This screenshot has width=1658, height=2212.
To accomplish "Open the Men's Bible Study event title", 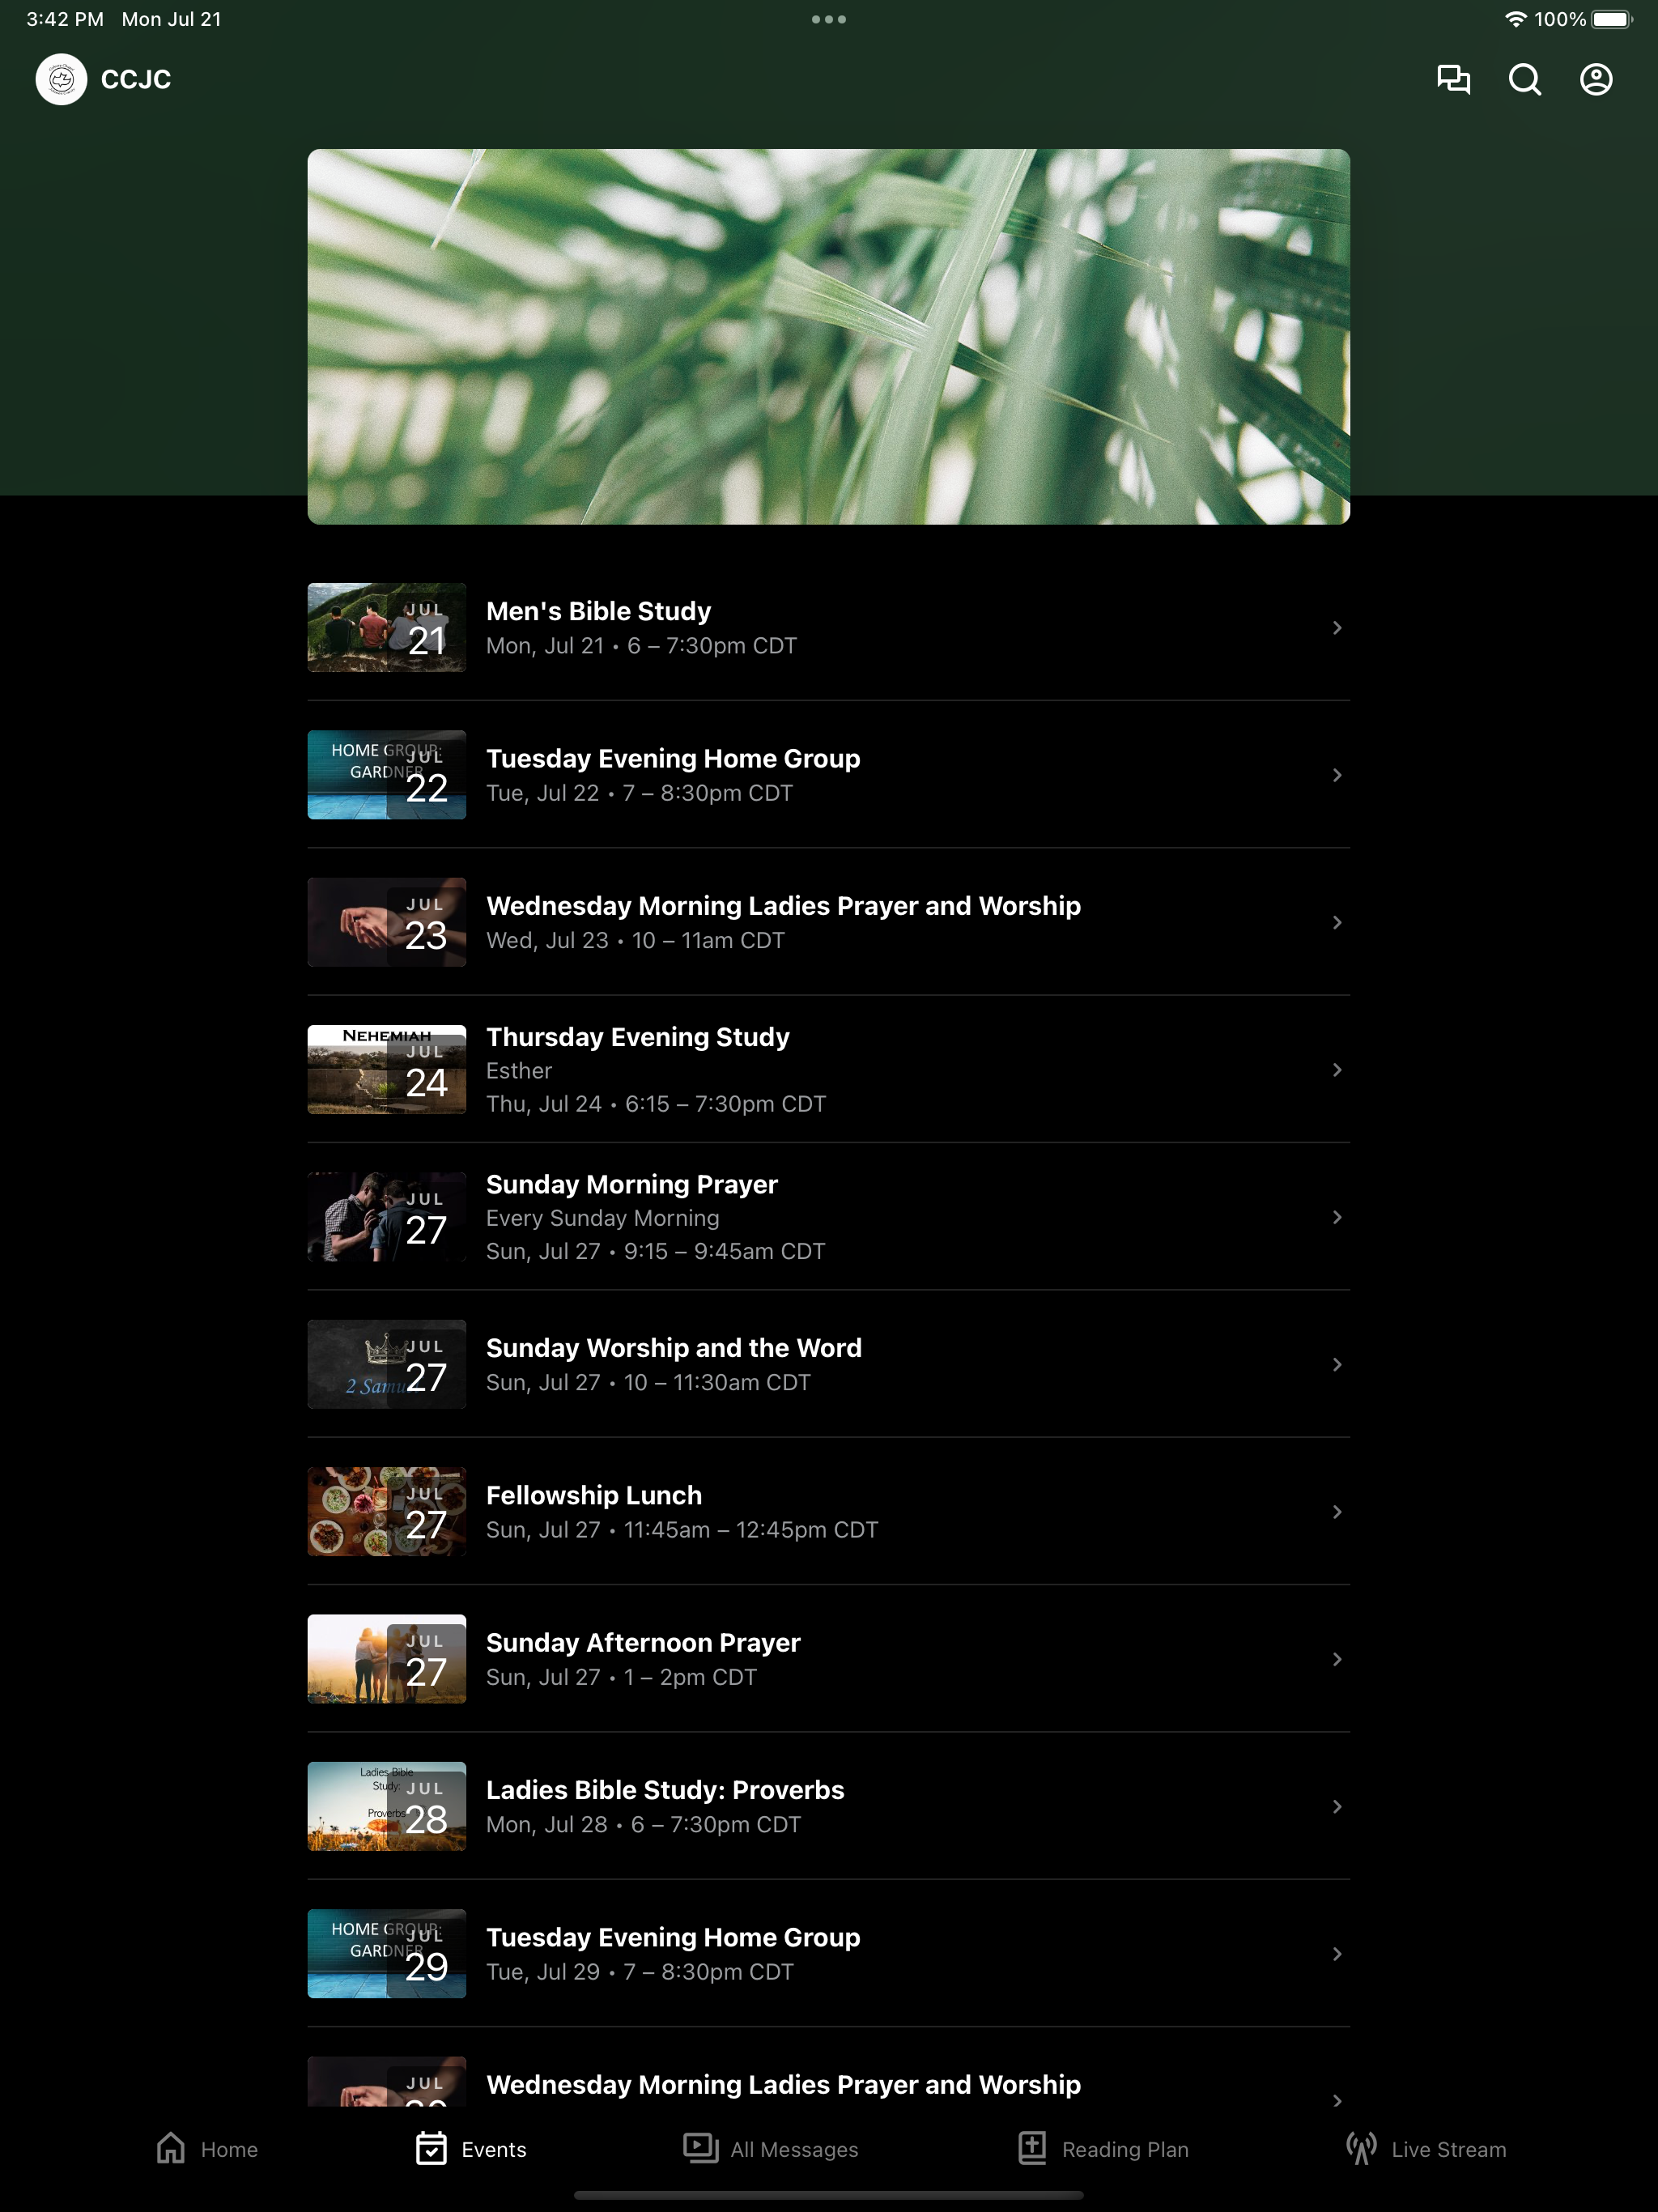I will pyautogui.click(x=598, y=611).
